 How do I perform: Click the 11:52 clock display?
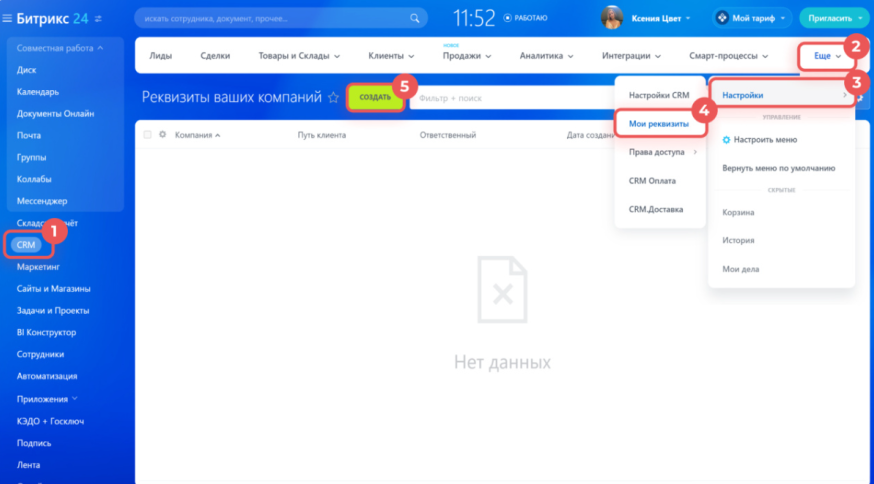click(x=473, y=18)
